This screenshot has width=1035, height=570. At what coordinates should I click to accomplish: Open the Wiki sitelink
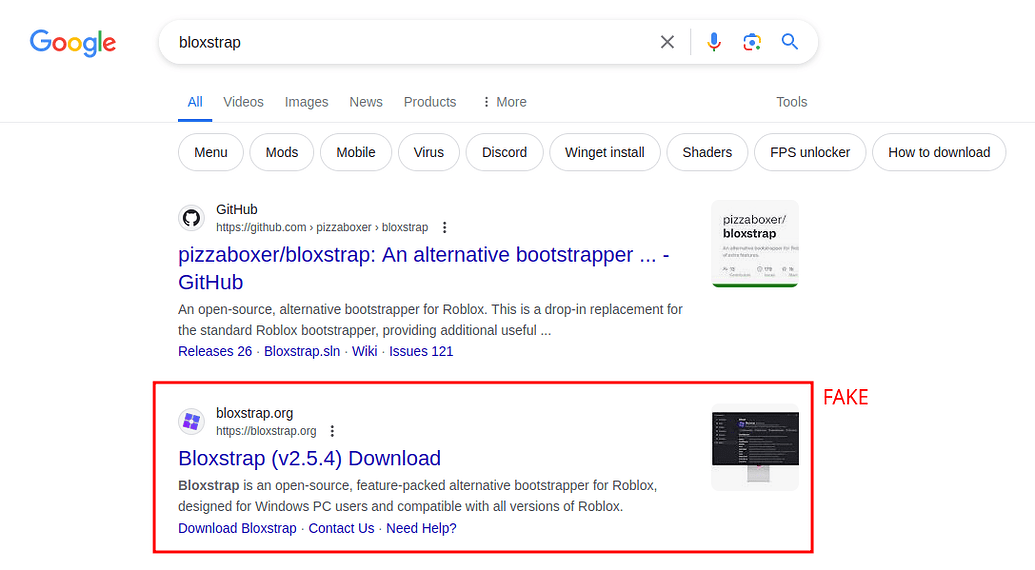pos(364,352)
